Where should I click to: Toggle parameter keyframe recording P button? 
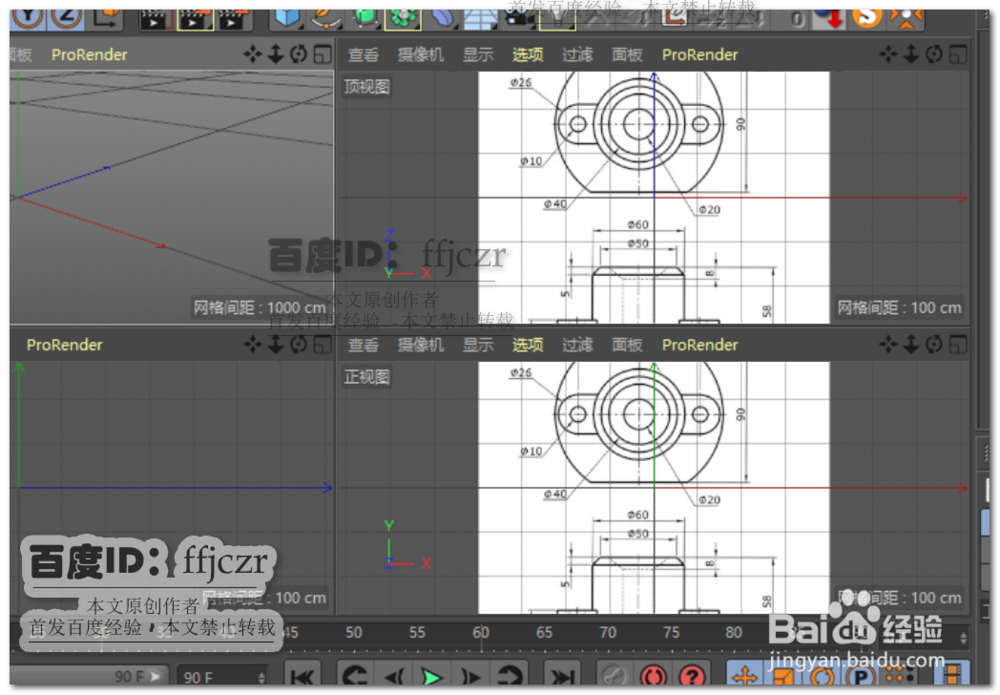coord(861,676)
